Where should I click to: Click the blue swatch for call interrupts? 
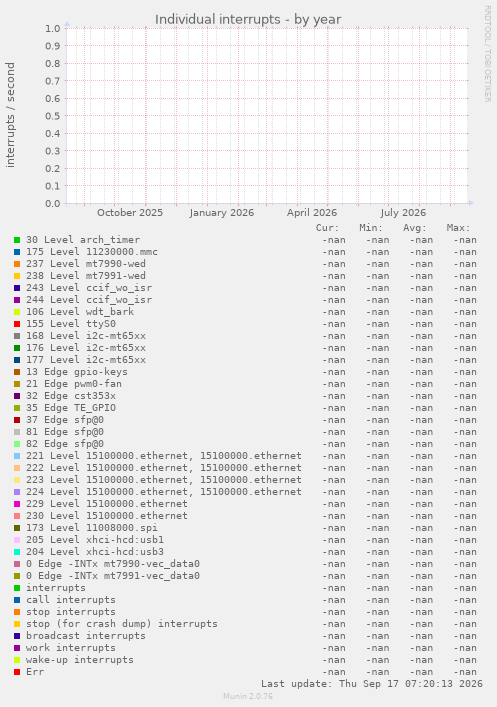(x=17, y=600)
